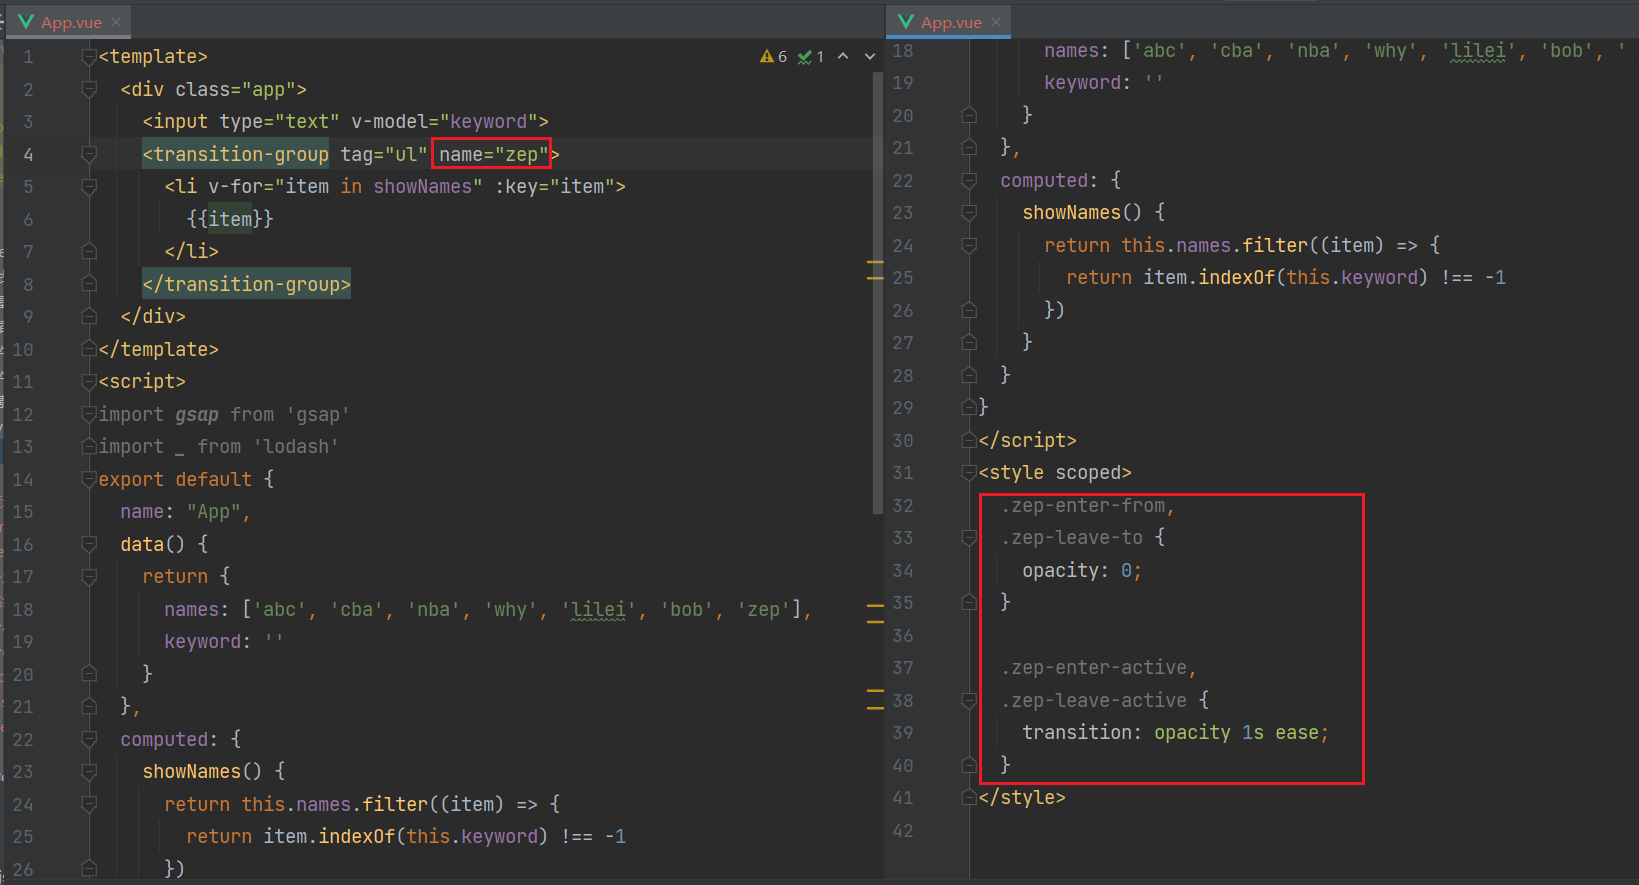Collapse return fold on line 17
Image resolution: width=1639 pixels, height=885 pixels.
point(89,577)
